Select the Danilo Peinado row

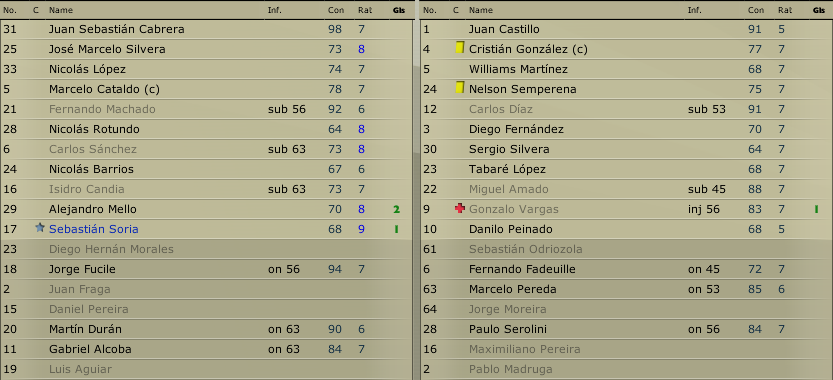tap(627, 229)
